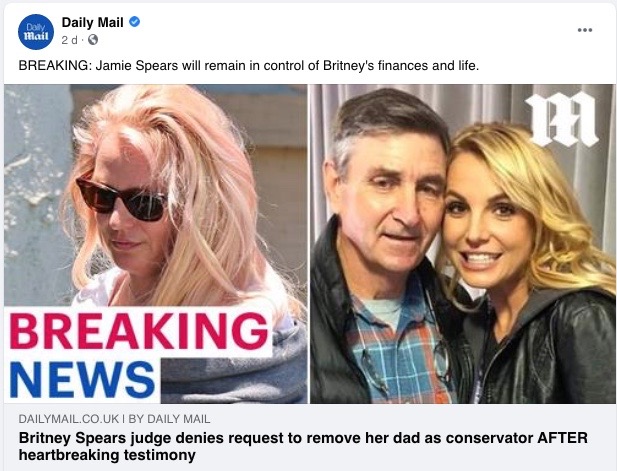The width and height of the screenshot is (617, 471).
Task: Click the BREAKING: Jamie Spears post caption
Action: click(x=249, y=66)
